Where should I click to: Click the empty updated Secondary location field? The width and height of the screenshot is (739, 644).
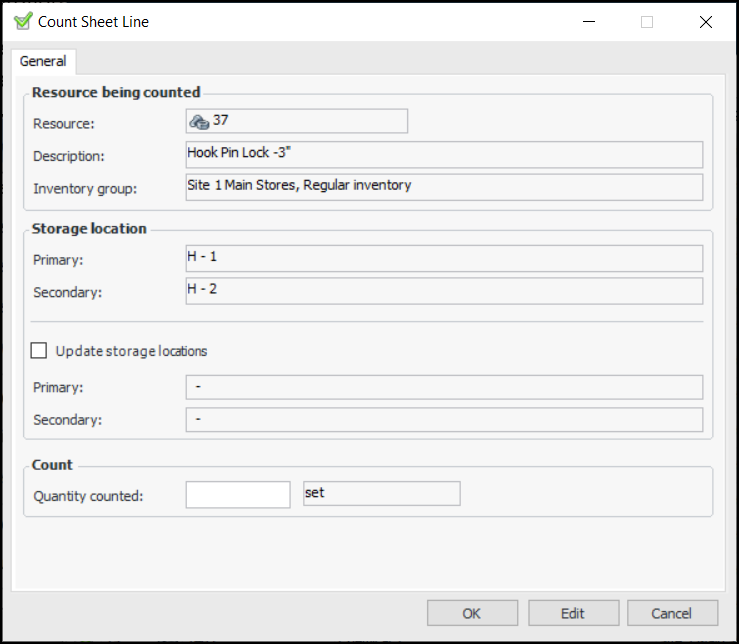444,419
